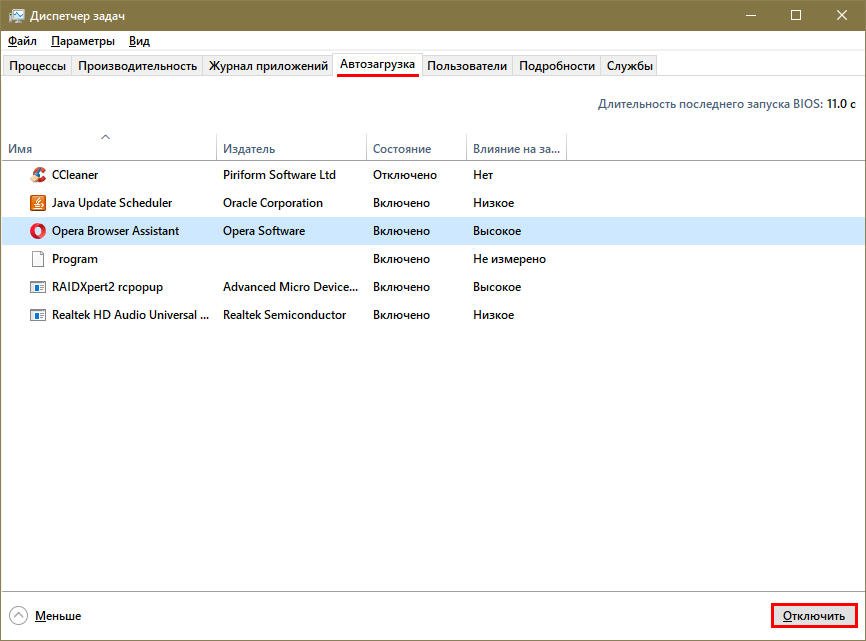Click the Не измерено impact value
This screenshot has height=641, width=866.
coord(509,259)
